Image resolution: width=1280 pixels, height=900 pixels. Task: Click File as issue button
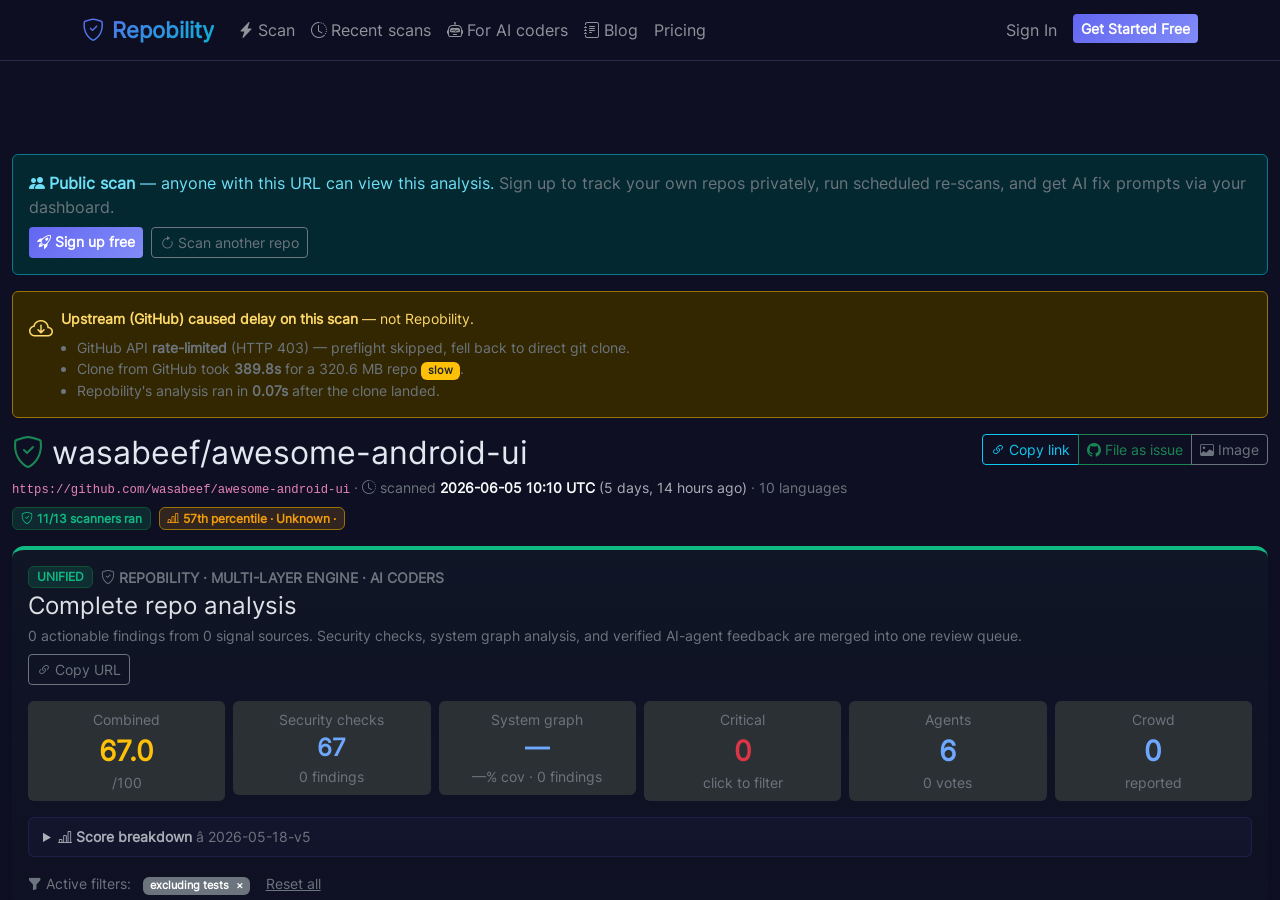(x=1135, y=450)
